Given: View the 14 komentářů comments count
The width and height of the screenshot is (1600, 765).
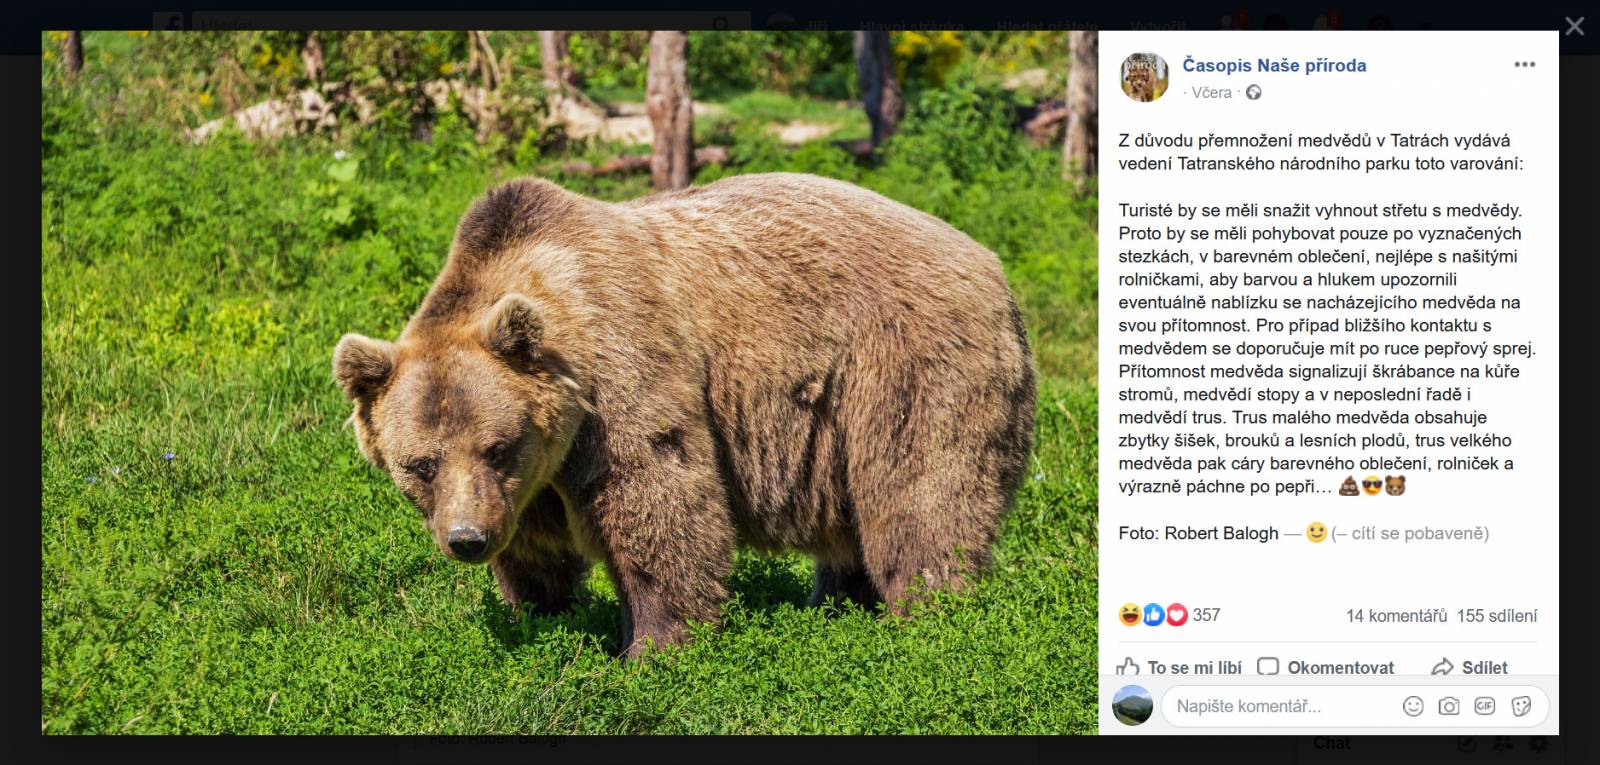Looking at the screenshot, I should pyautogui.click(x=1396, y=616).
